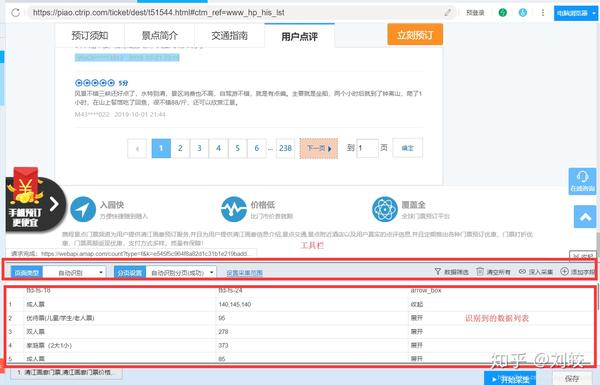The height and width of the screenshot is (385, 600).
Task: Click the 添加字段 plus icon
Action: click(x=564, y=271)
